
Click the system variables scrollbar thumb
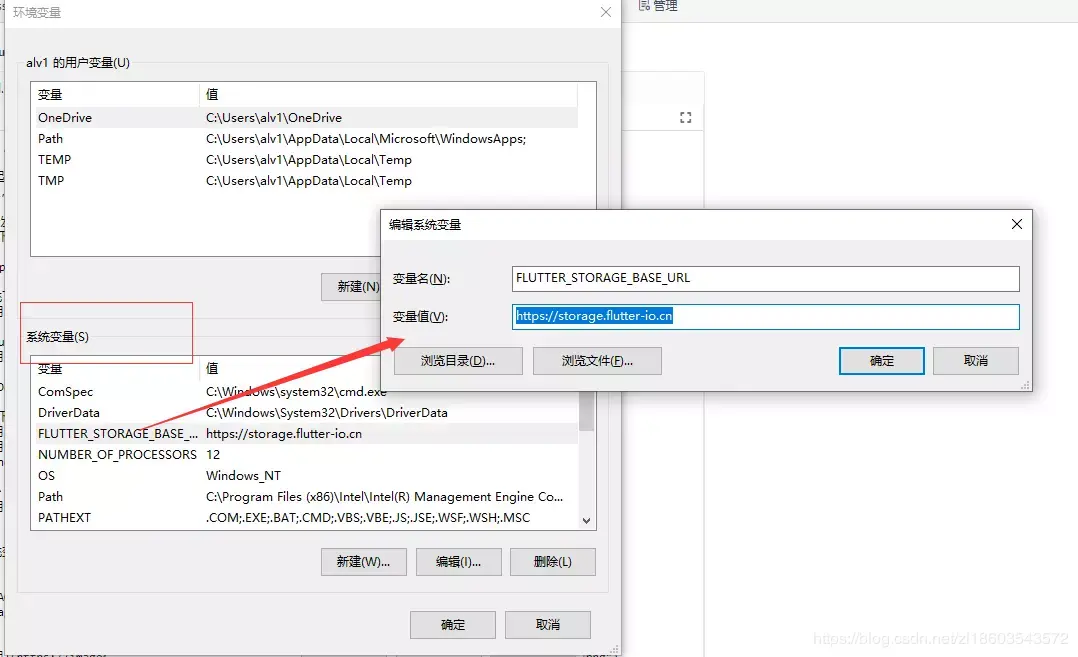[586, 411]
